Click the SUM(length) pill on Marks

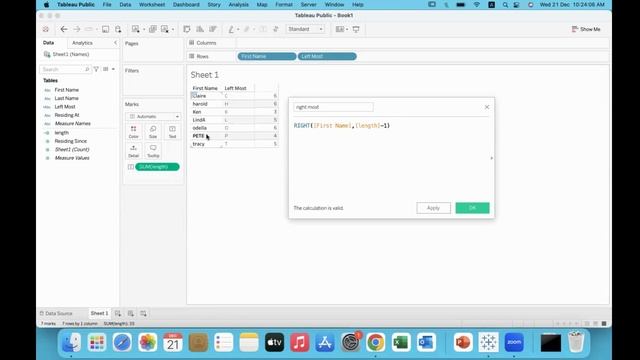pyautogui.click(x=157, y=167)
